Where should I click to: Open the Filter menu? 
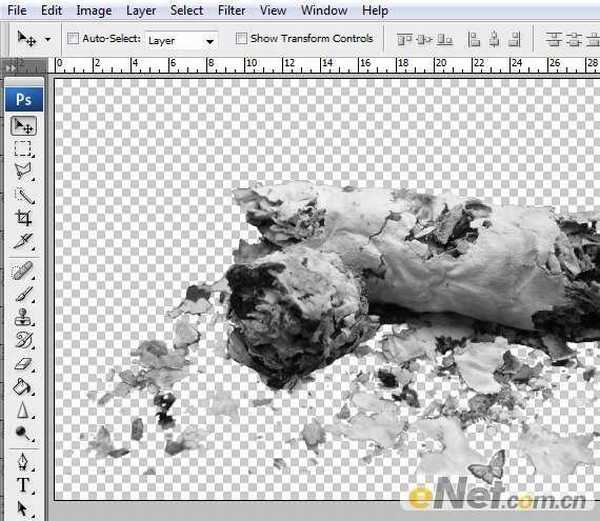[231, 11]
